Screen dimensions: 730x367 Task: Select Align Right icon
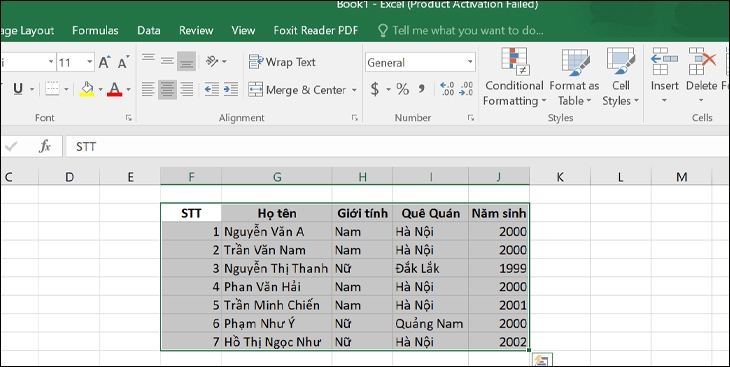(x=186, y=89)
